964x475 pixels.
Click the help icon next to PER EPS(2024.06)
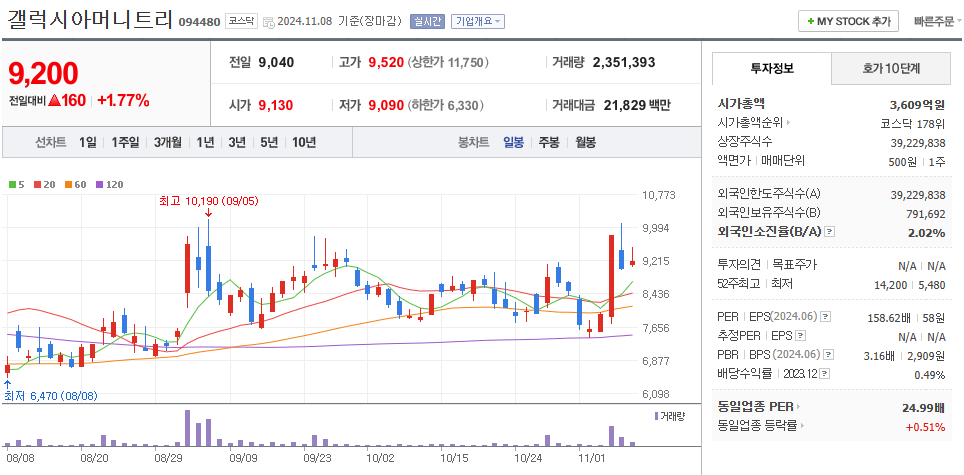(826, 317)
